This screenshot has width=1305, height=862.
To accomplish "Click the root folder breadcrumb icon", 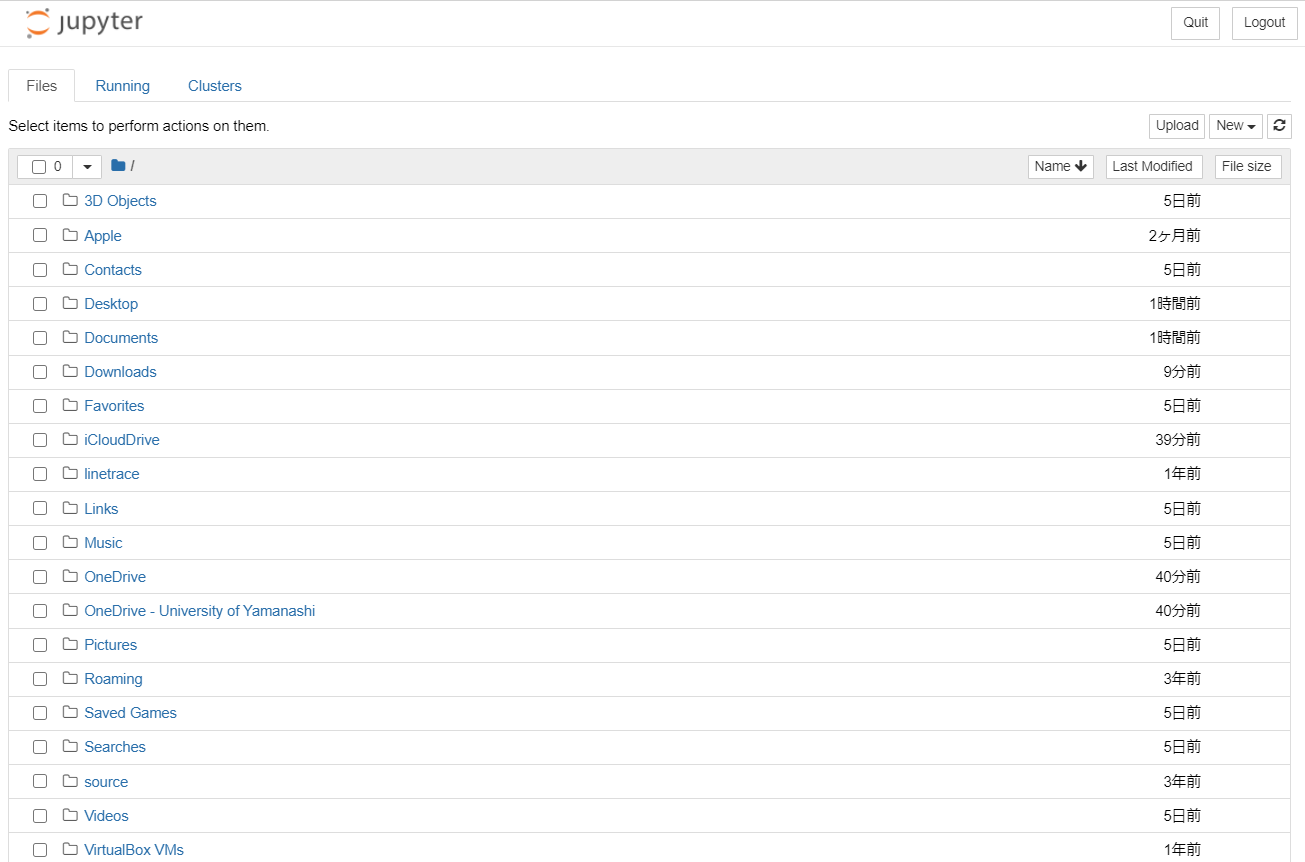I will [118, 166].
